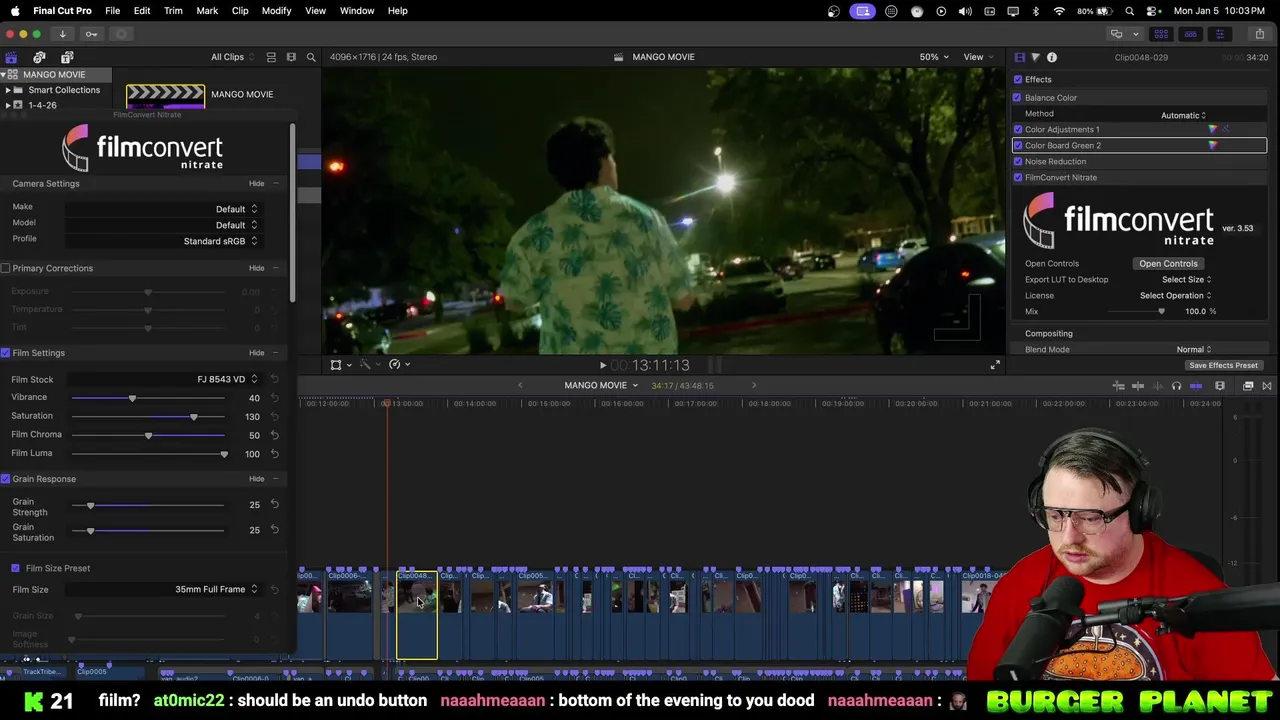Toggle clip appearance filmstrip/list view icon
This screenshot has width=1280, height=720.
pos(271,57)
